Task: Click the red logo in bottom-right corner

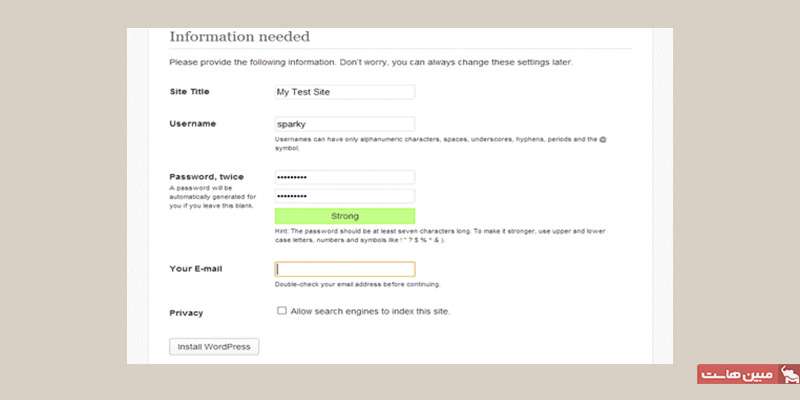Action: click(x=747, y=376)
